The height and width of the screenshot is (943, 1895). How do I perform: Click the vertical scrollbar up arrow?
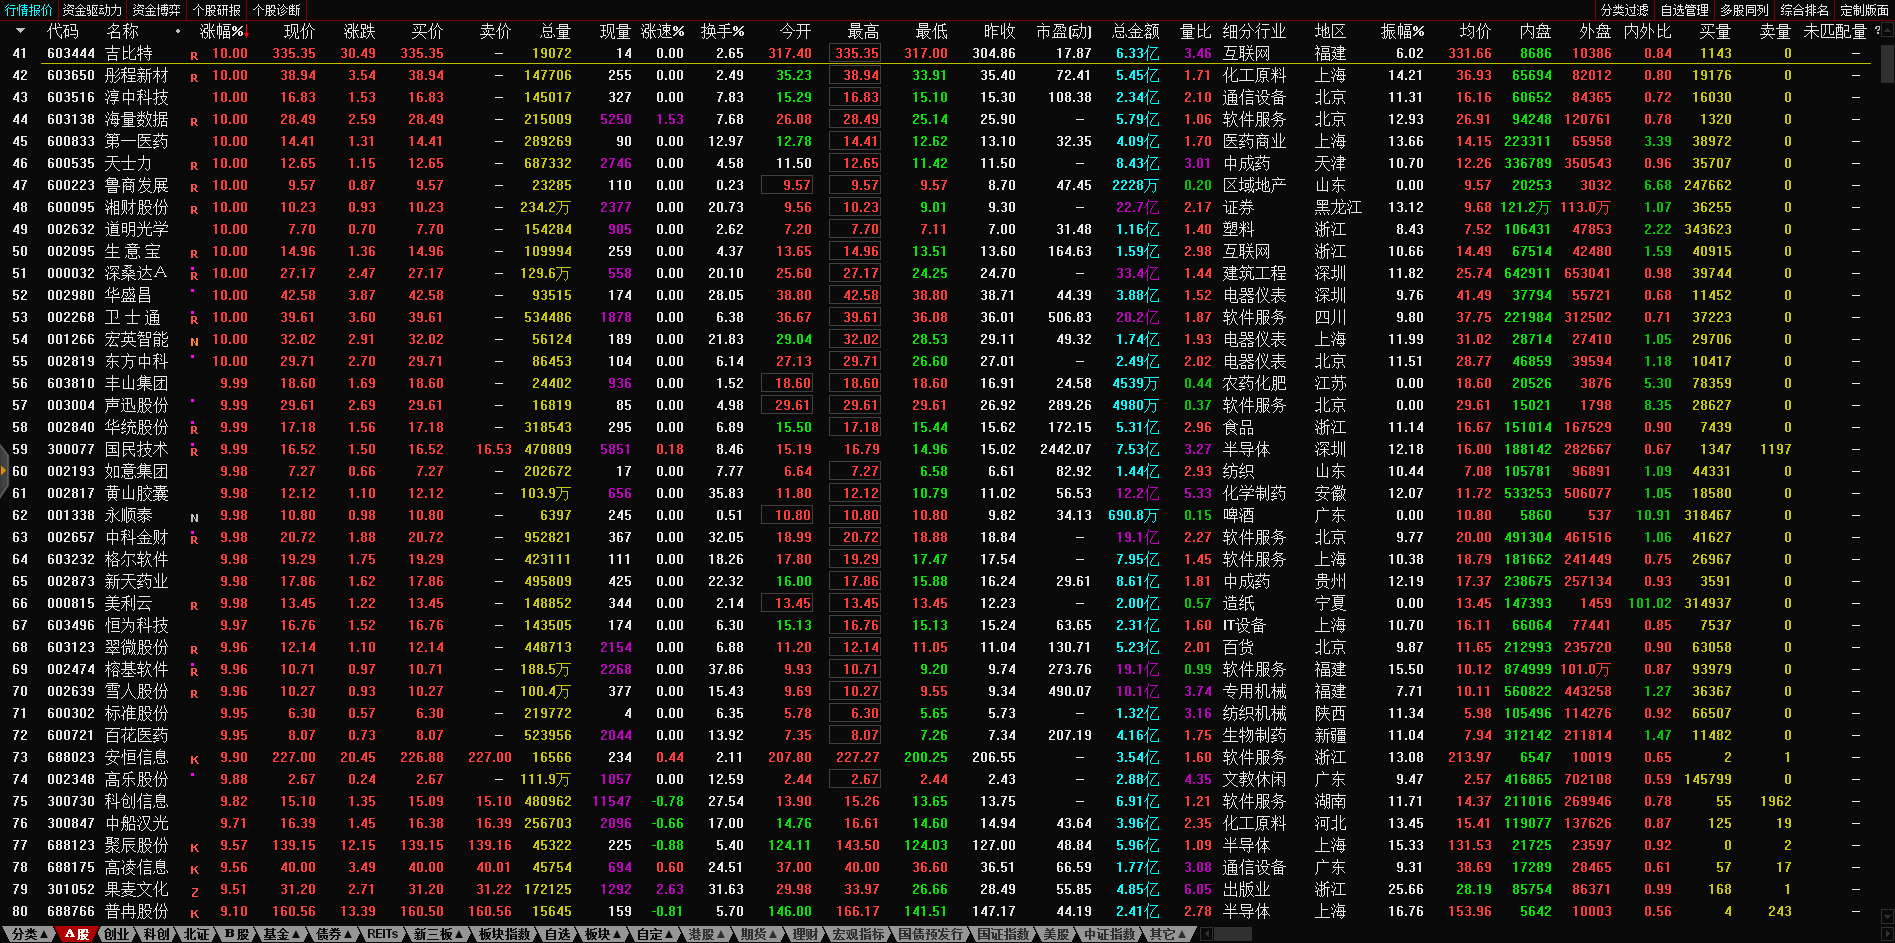pos(1886,31)
